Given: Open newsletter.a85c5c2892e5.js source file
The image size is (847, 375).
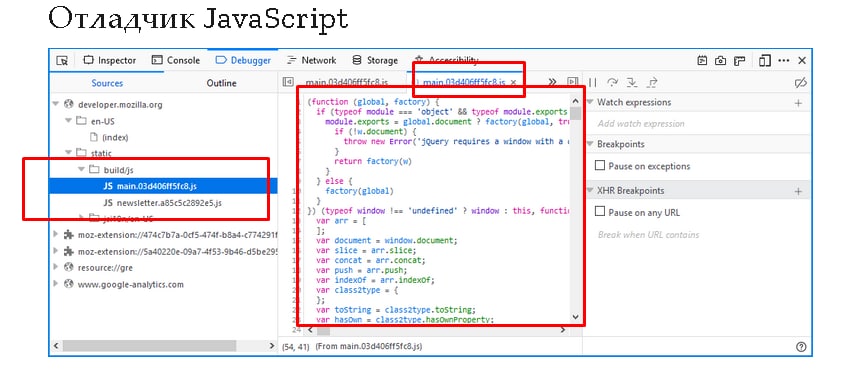Looking at the screenshot, I should (x=162, y=203).
